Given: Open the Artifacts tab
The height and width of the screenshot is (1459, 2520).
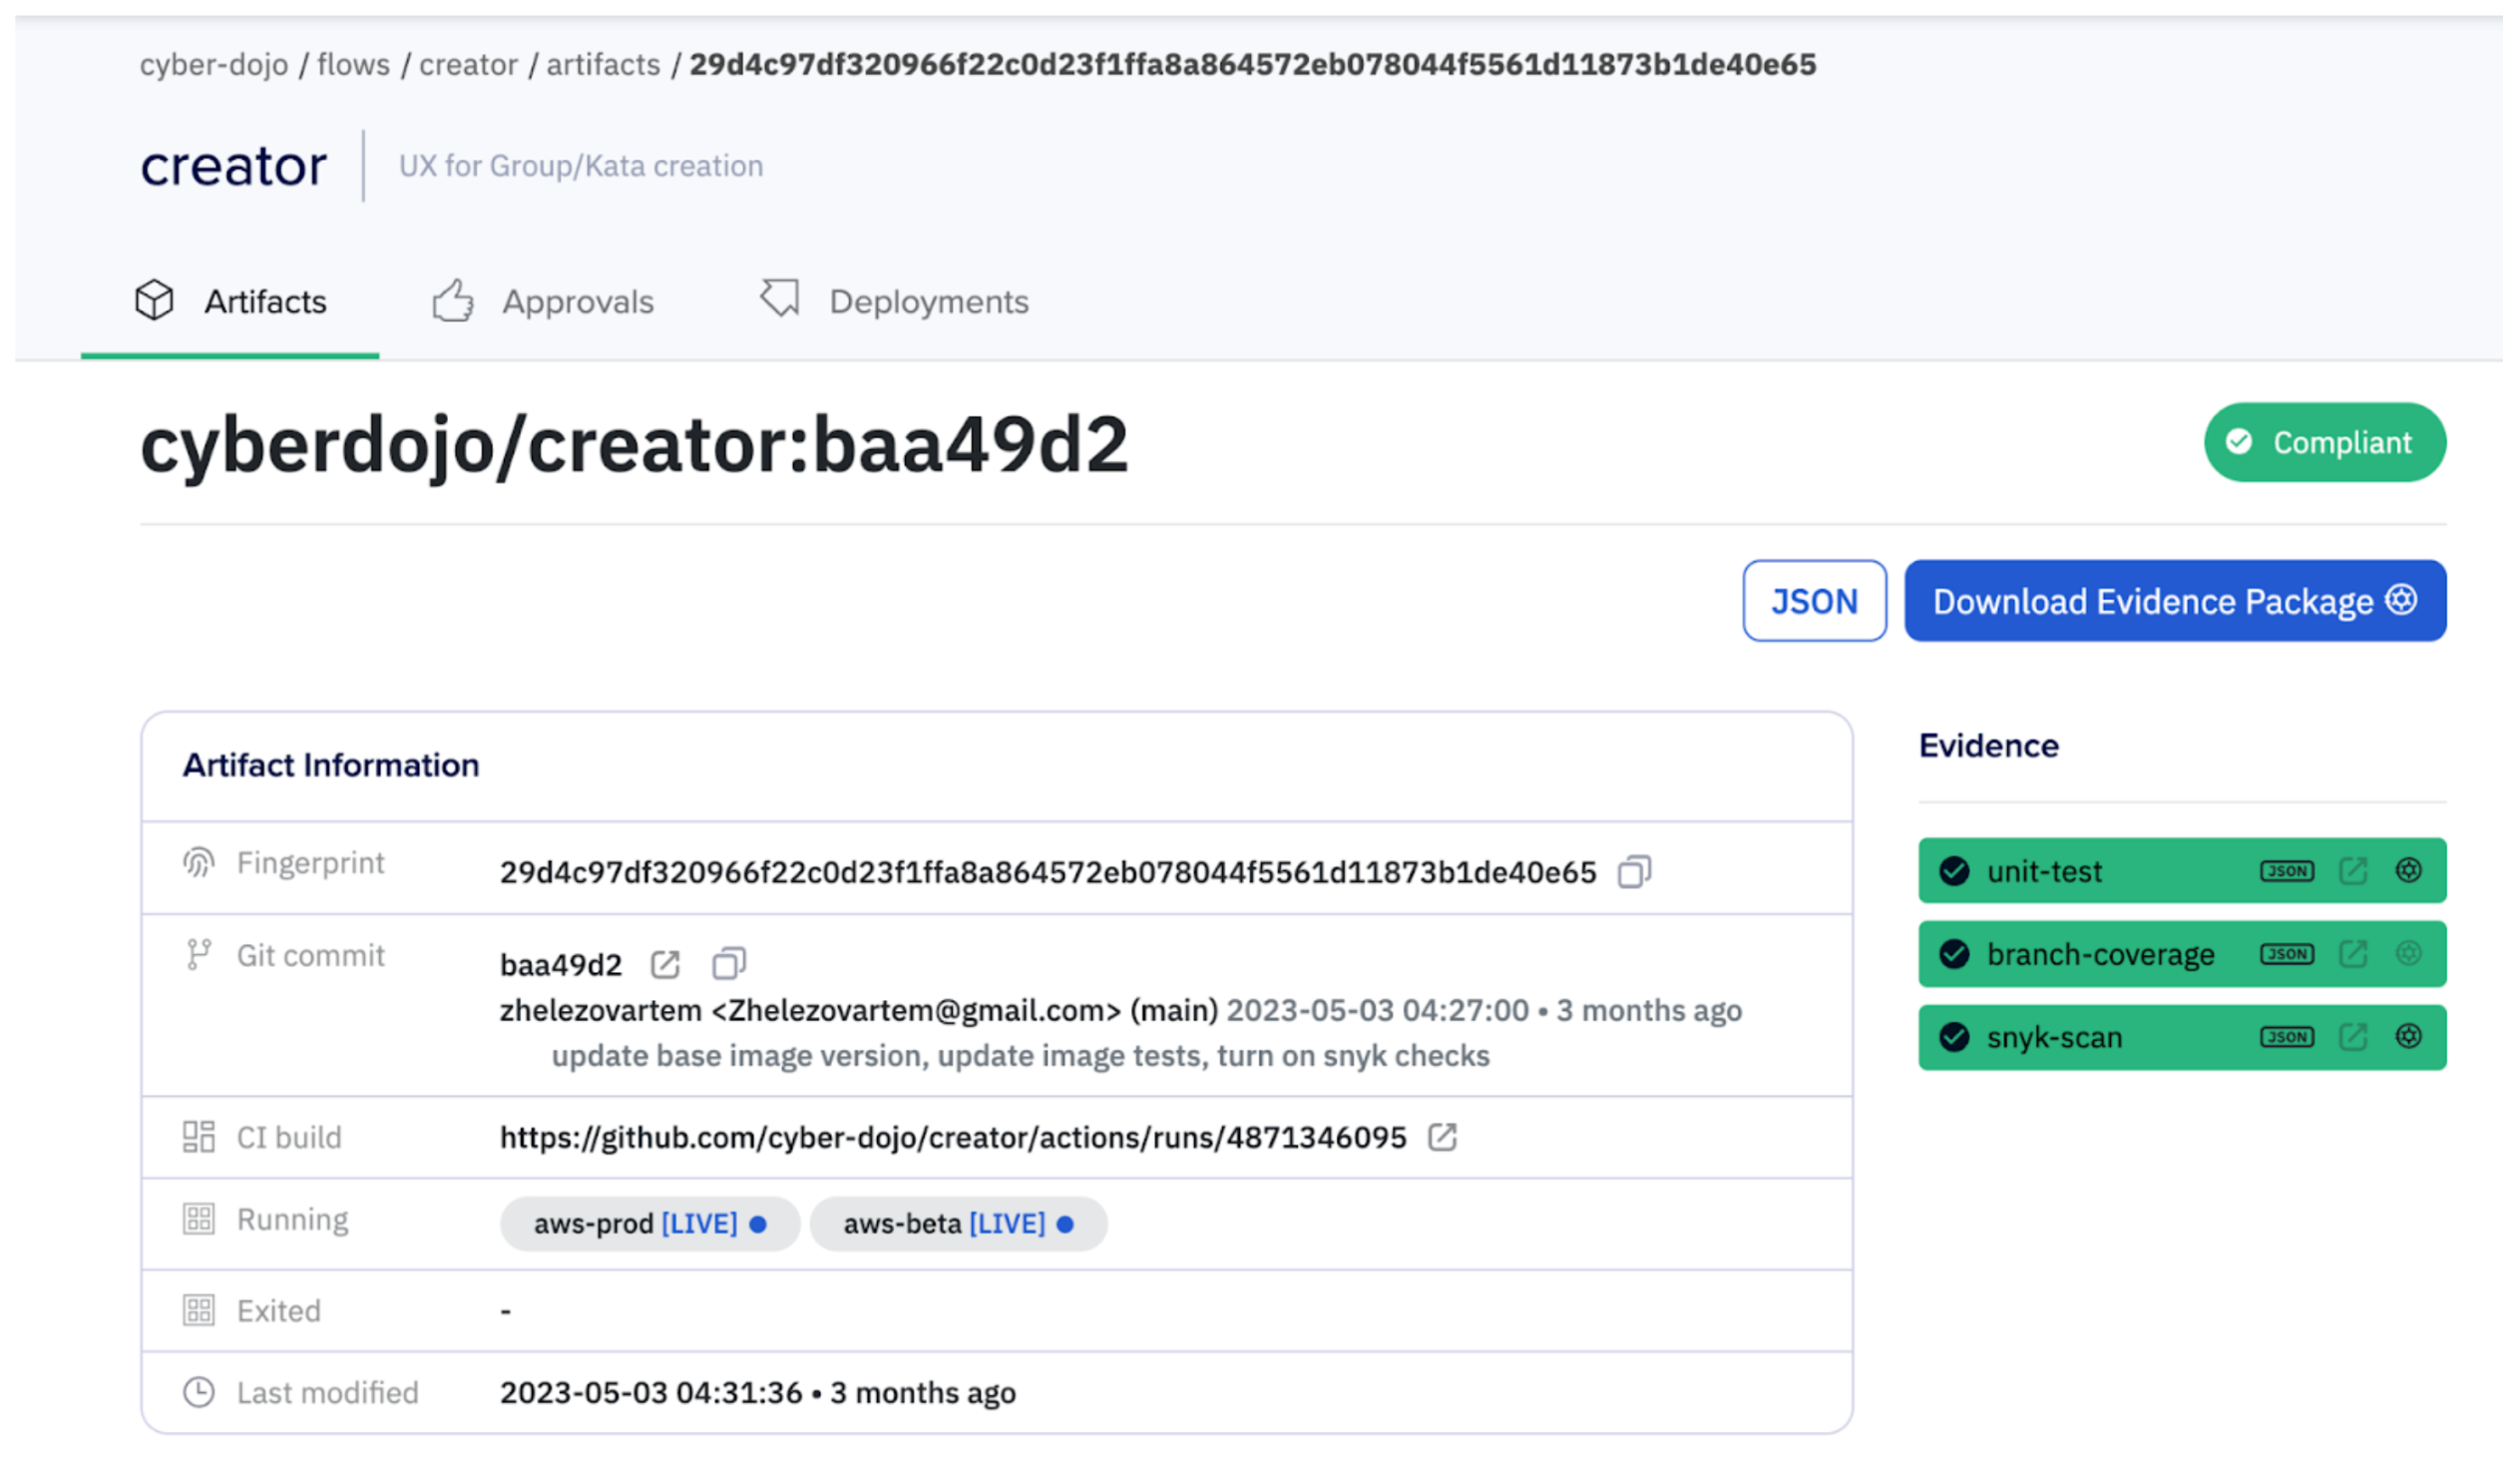Looking at the screenshot, I should [x=231, y=302].
